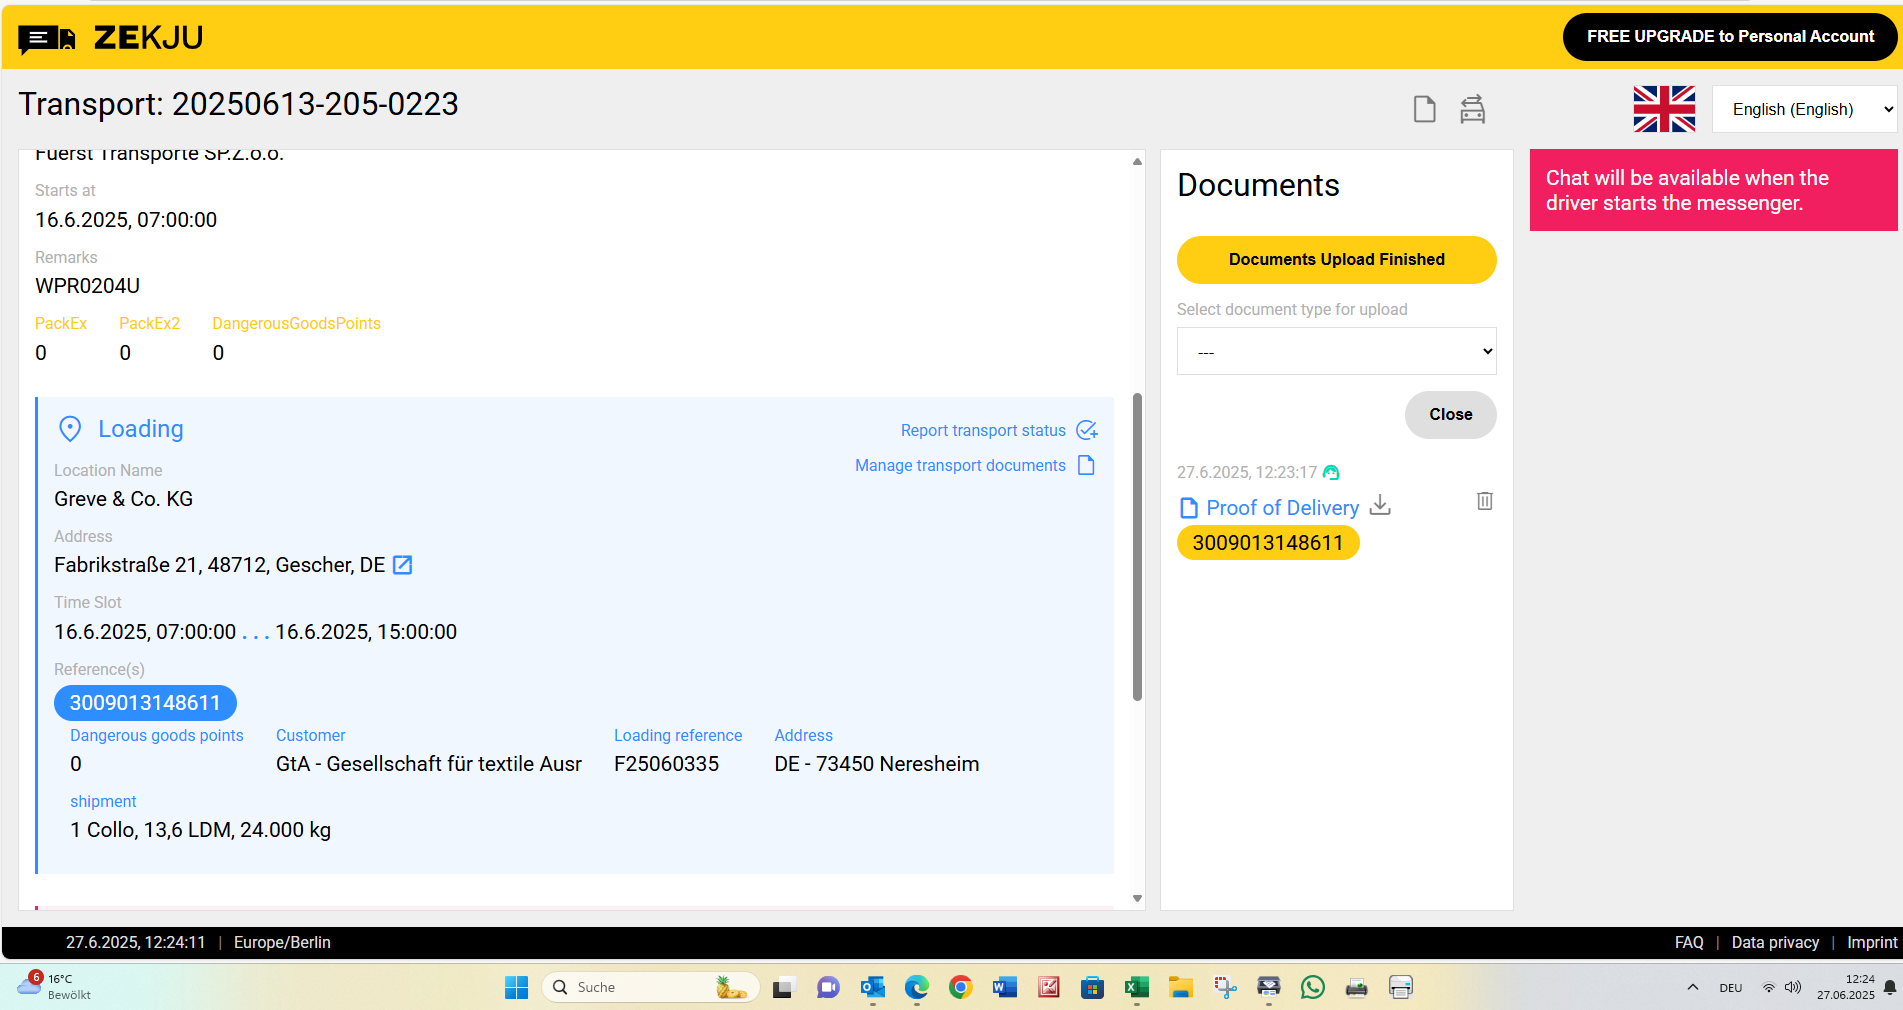The image size is (1903, 1010).
Task: Open the Data privacy footer link
Action: tap(1775, 943)
